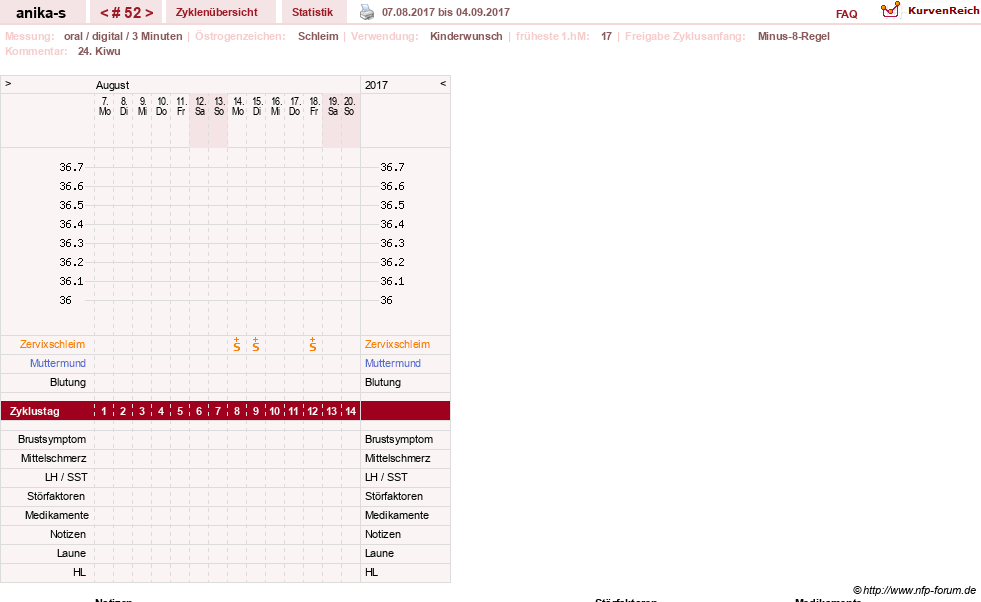Screen dimensions: 981x602
Task: Click cycle day 1 in Zyklustag row
Action: [104, 411]
